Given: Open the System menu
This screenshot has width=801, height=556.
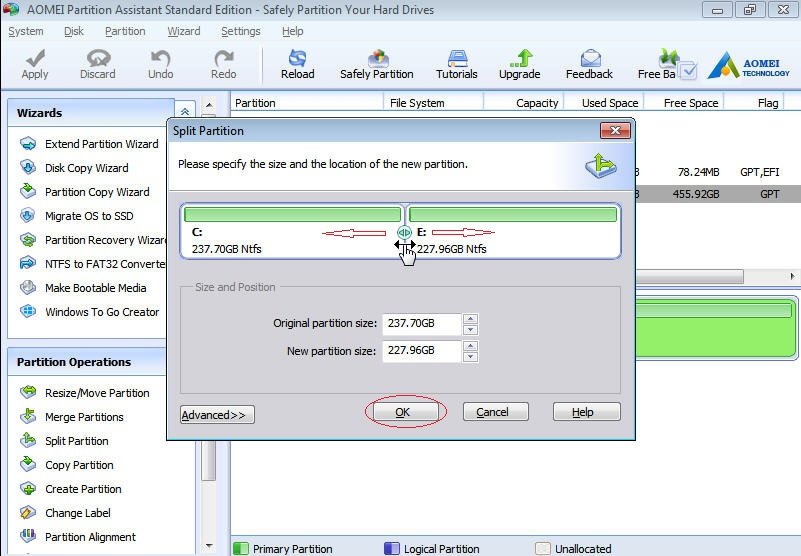Looking at the screenshot, I should click(26, 32).
